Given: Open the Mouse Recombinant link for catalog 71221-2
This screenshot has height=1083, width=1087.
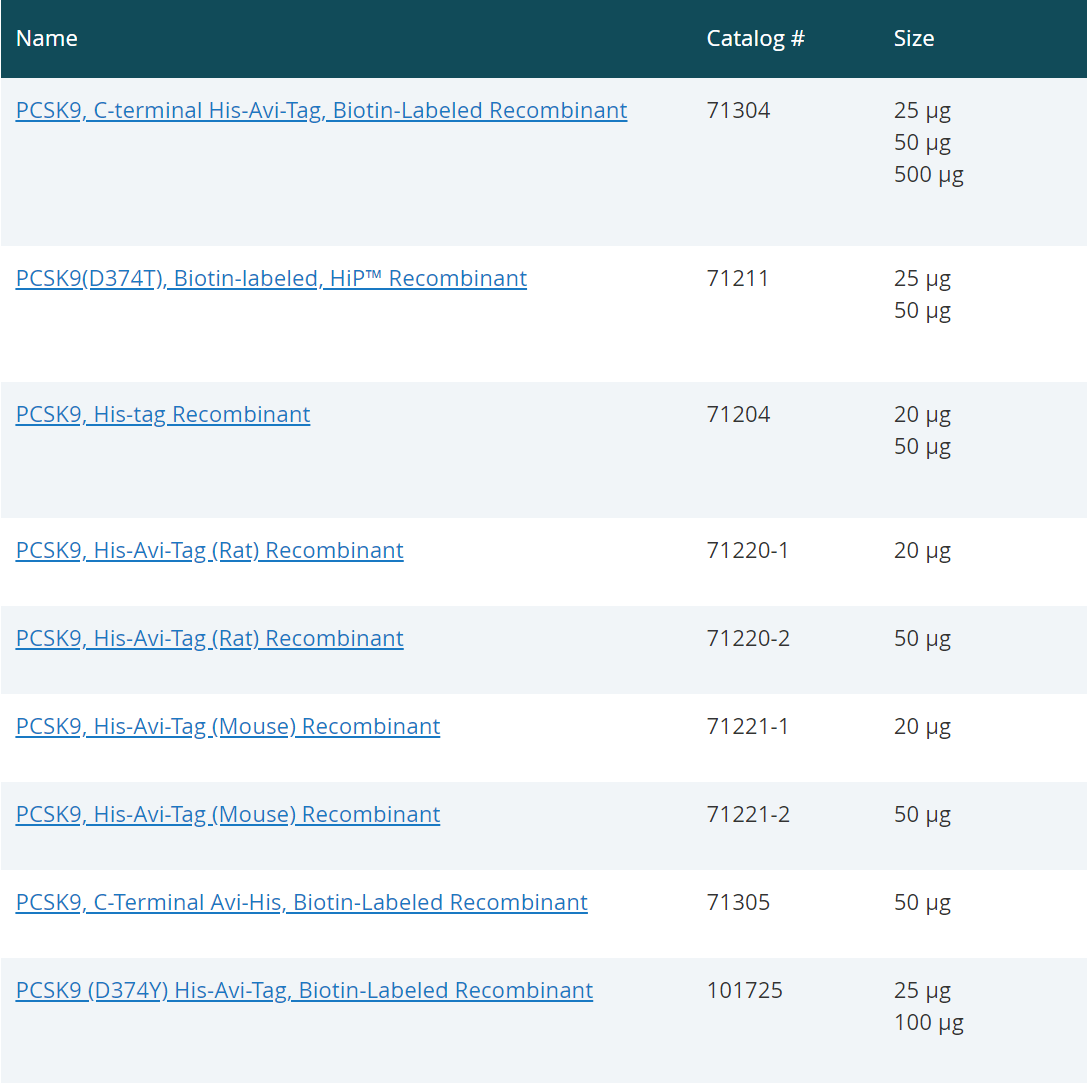Looking at the screenshot, I should [x=228, y=814].
